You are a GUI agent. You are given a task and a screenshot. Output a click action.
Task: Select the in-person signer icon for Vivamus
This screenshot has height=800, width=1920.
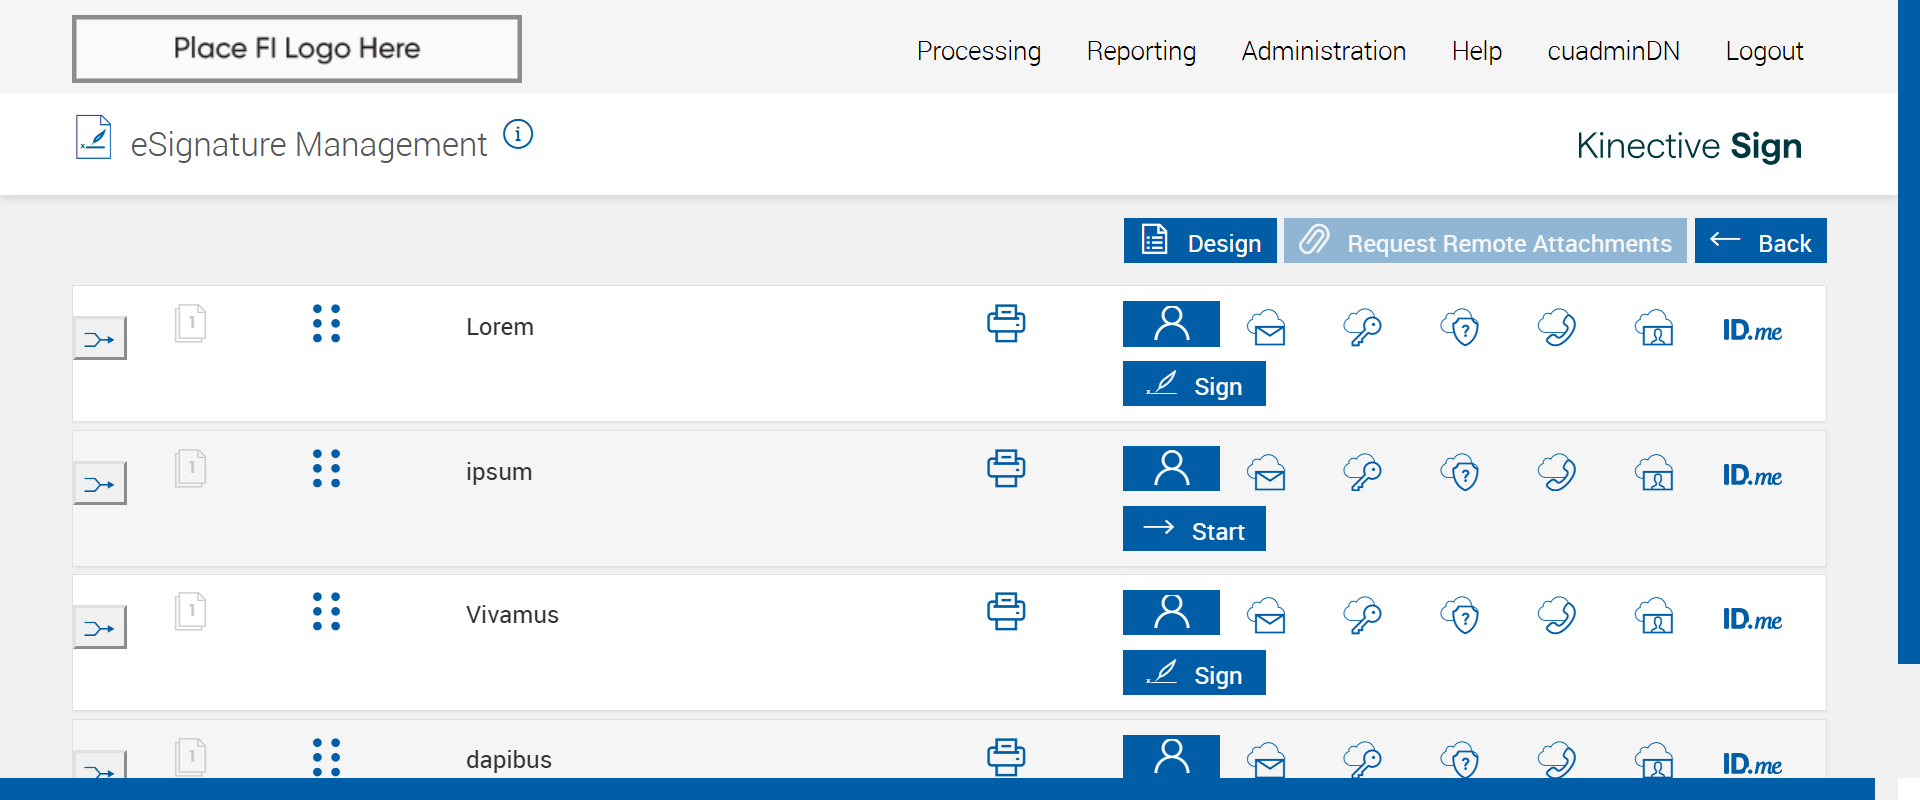pos(1171,613)
